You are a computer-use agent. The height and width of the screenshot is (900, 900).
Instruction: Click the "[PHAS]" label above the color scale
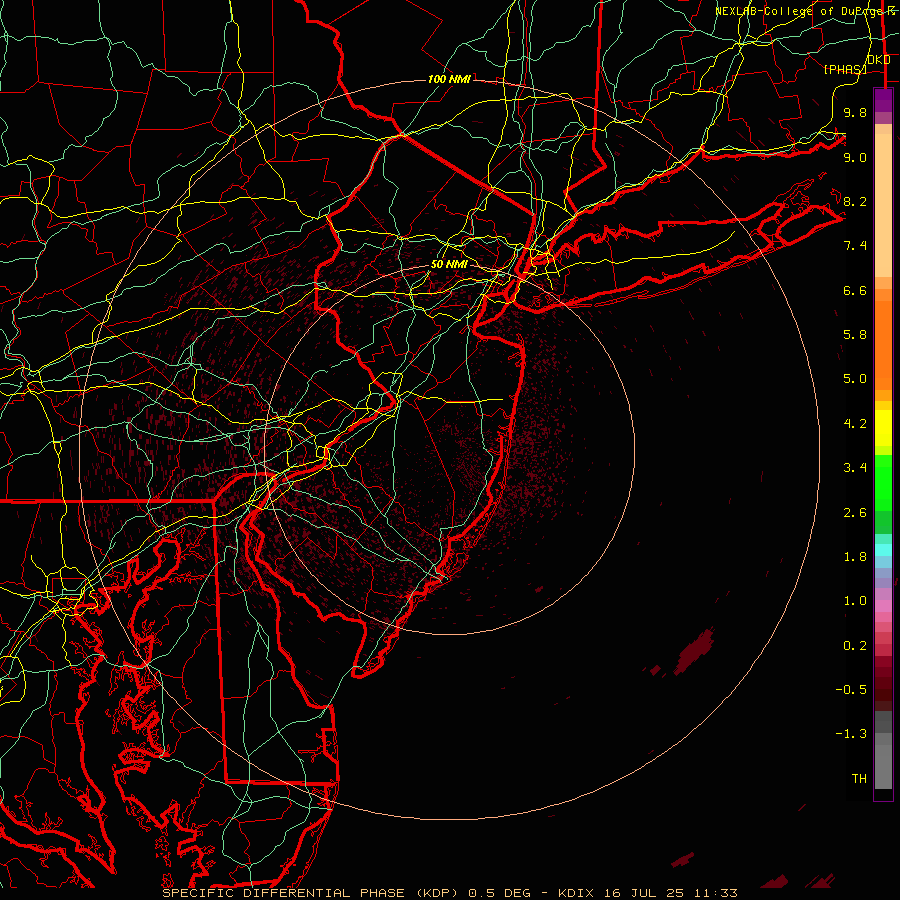tap(845, 69)
